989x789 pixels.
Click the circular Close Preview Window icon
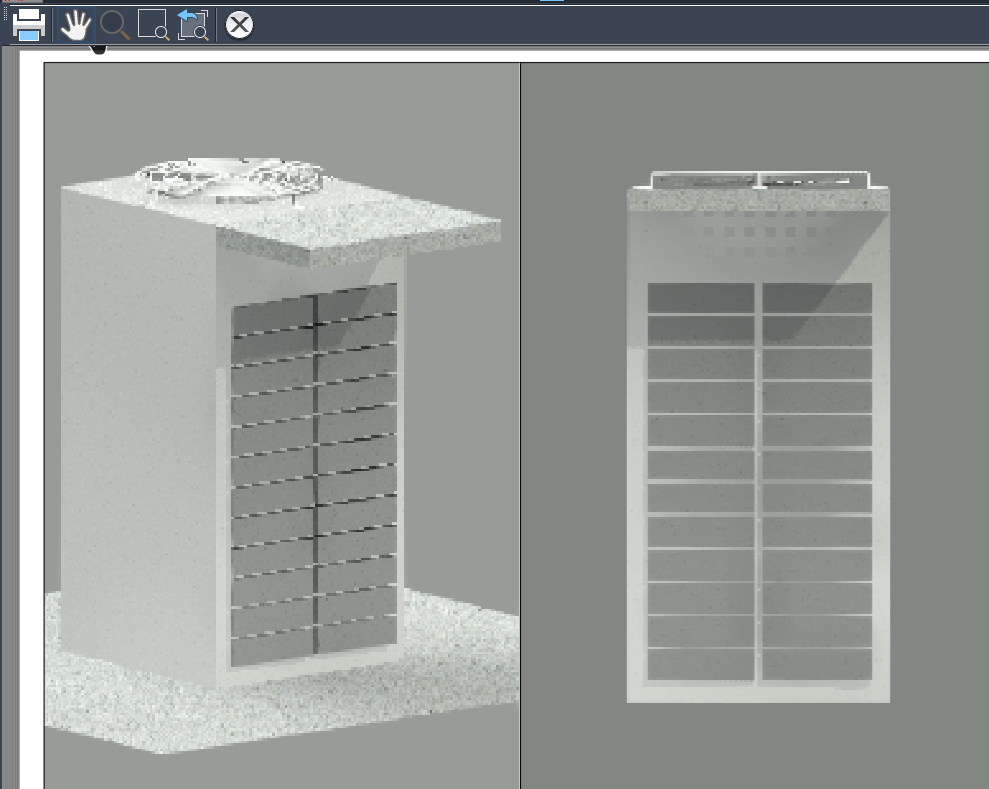pos(238,26)
